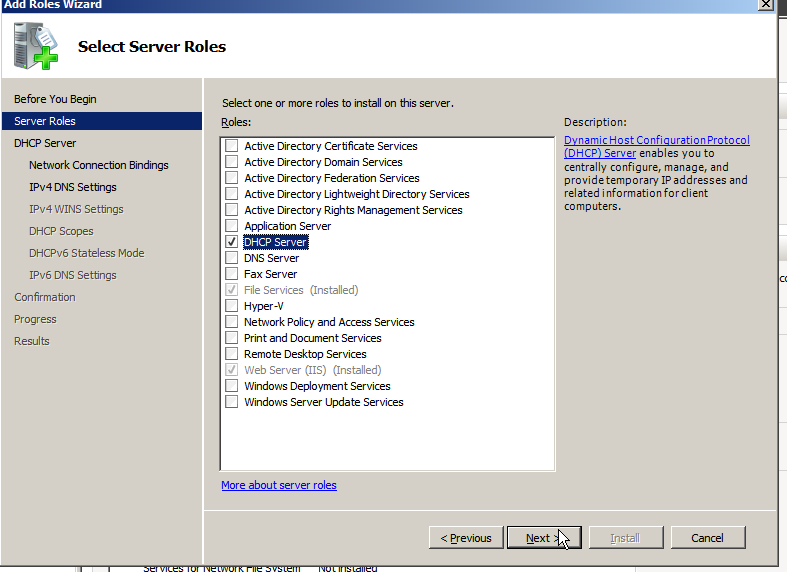Enable the Application Server role checkbox
The image size is (787, 572).
pyautogui.click(x=231, y=226)
